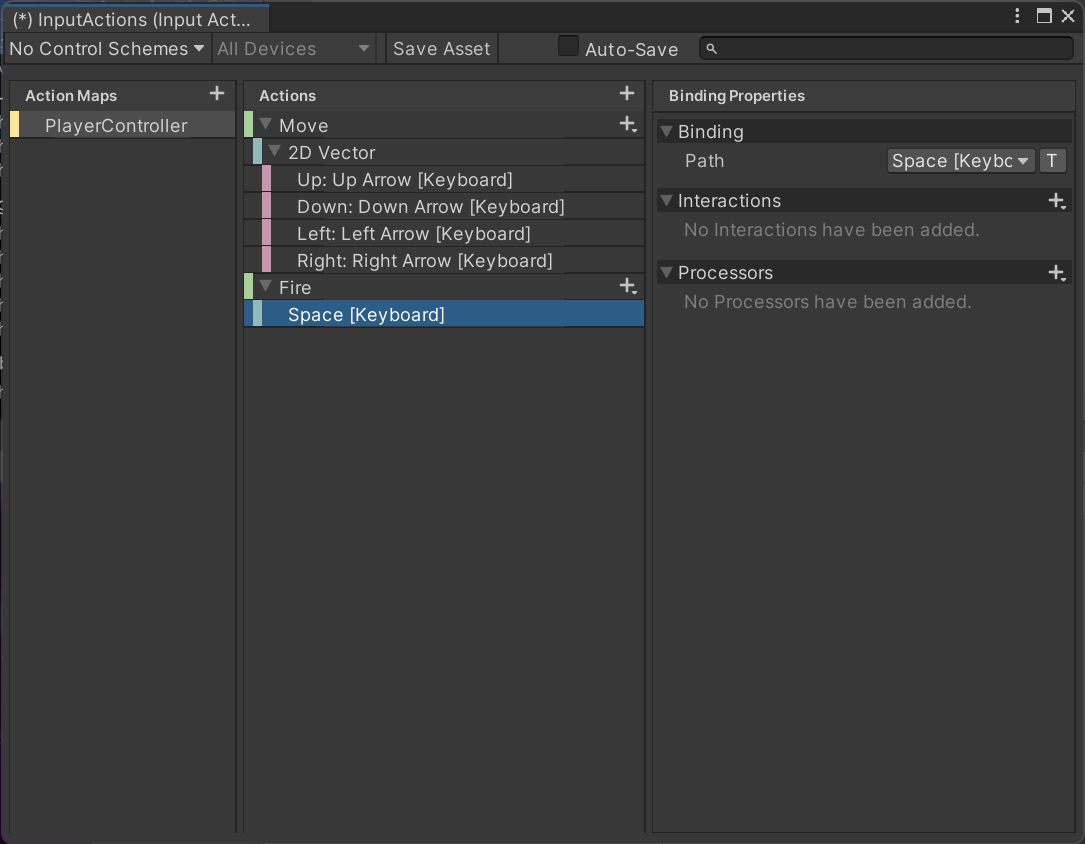
Task: Close the Input Actions window
Action: coord(1068,16)
